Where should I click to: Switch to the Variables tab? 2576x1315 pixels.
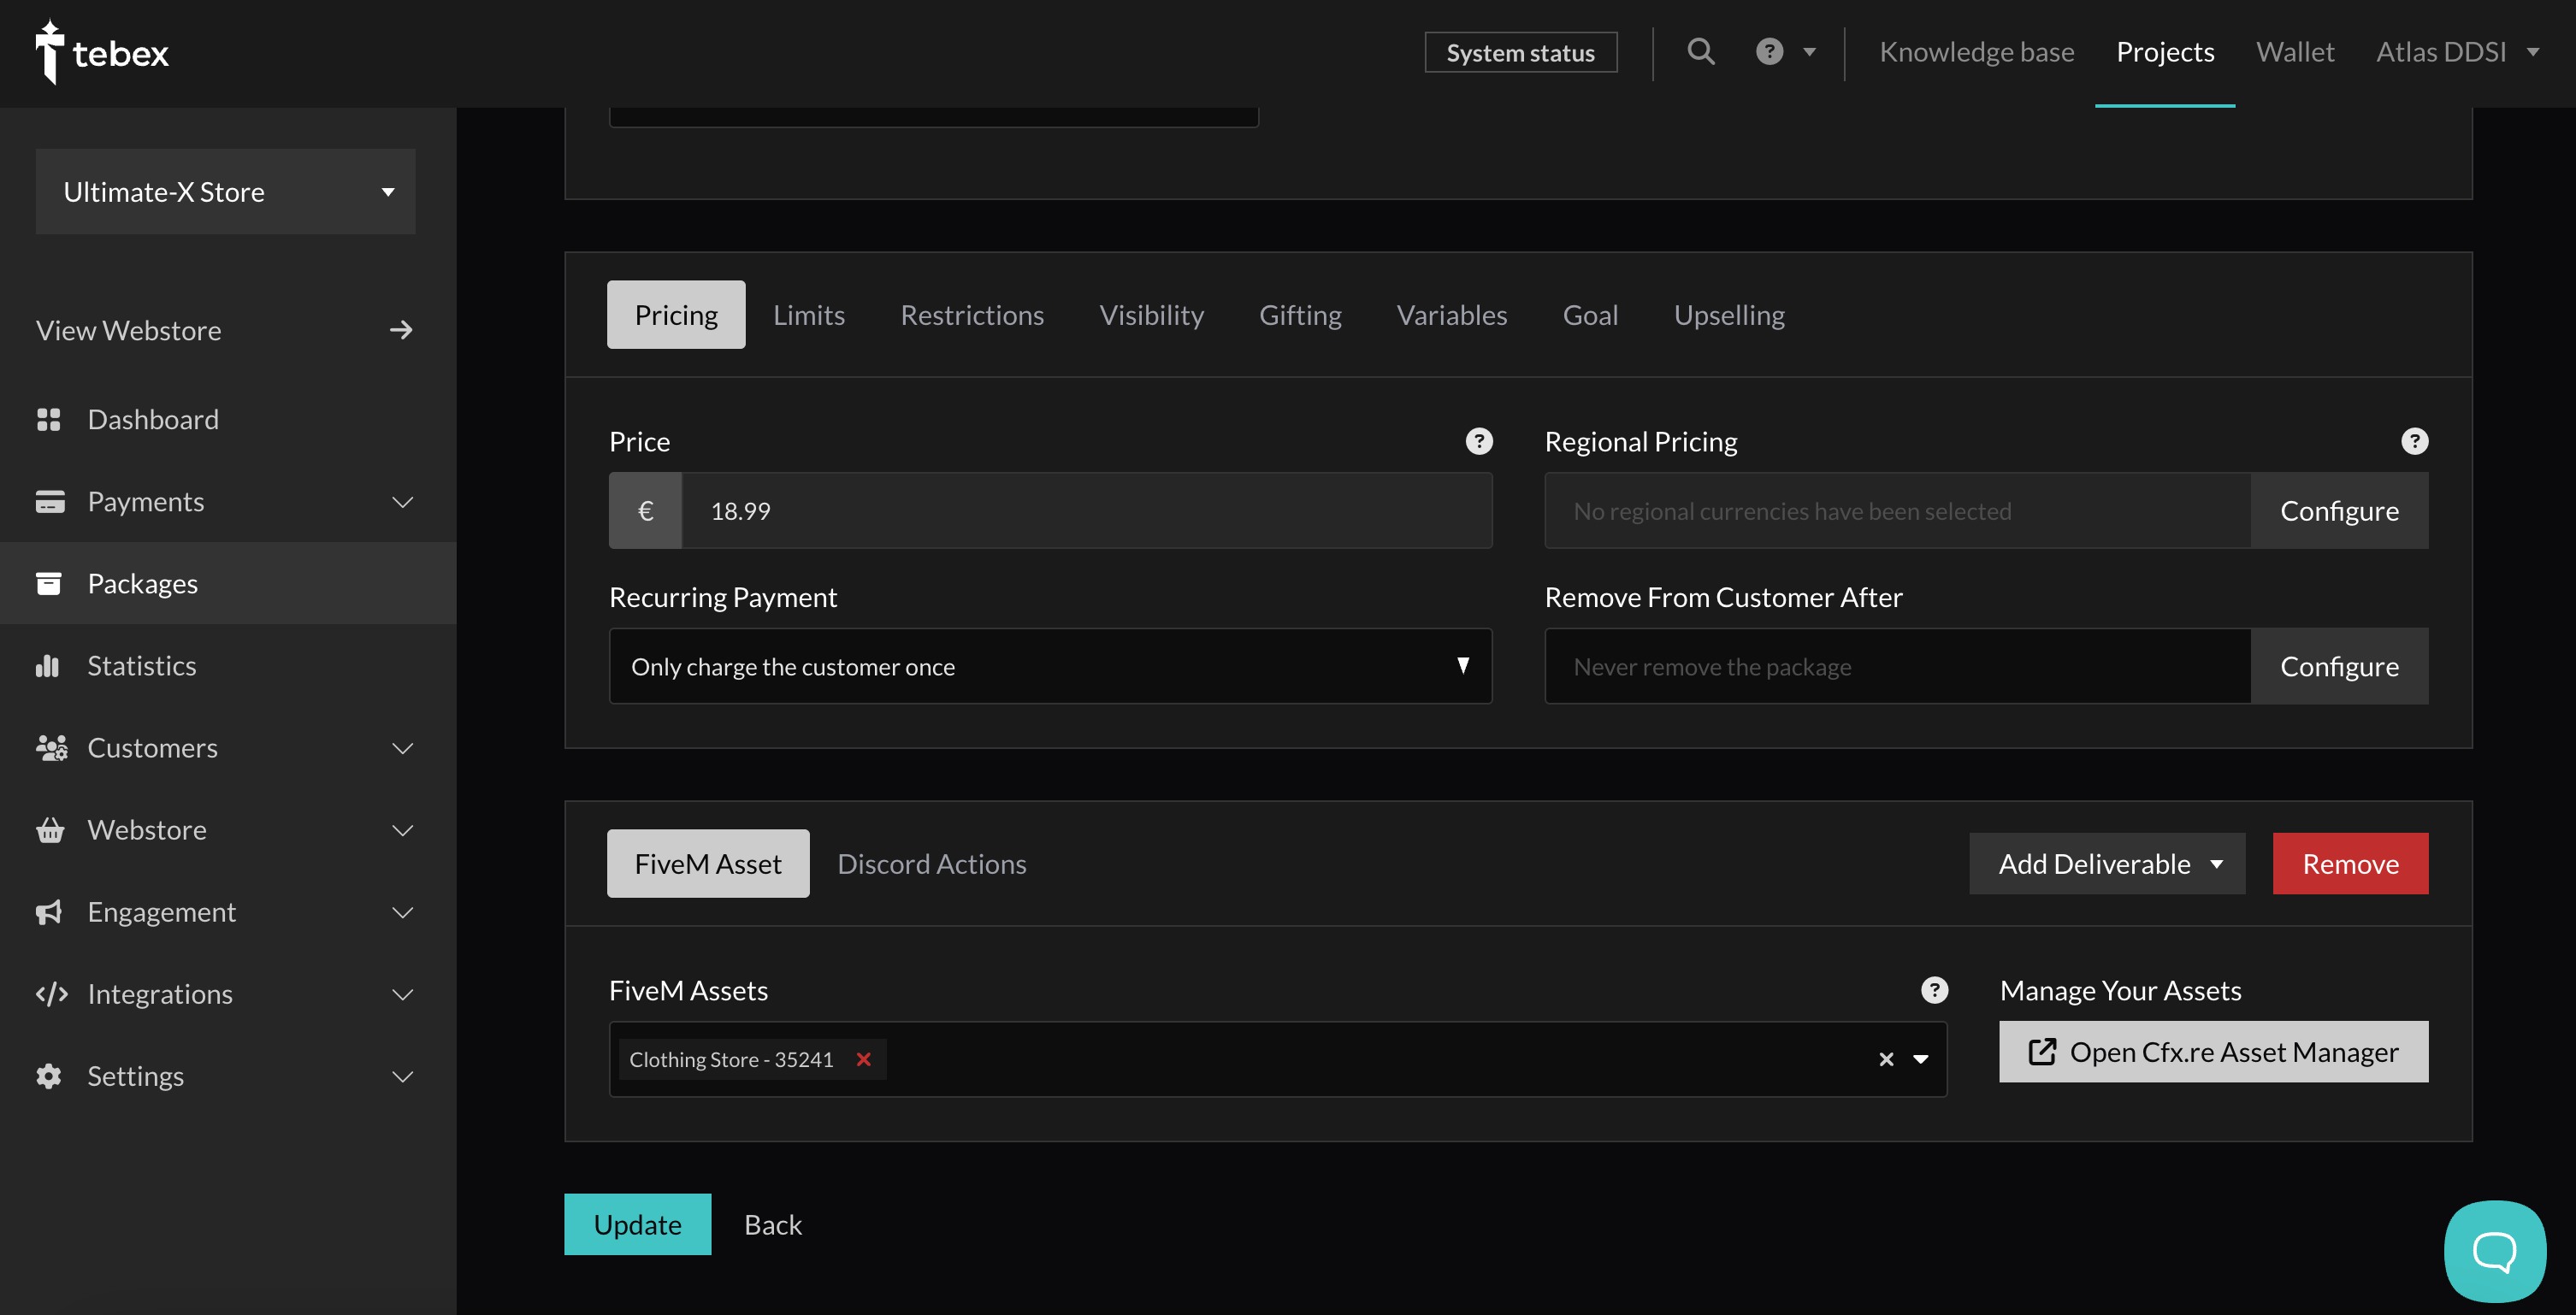1452,314
